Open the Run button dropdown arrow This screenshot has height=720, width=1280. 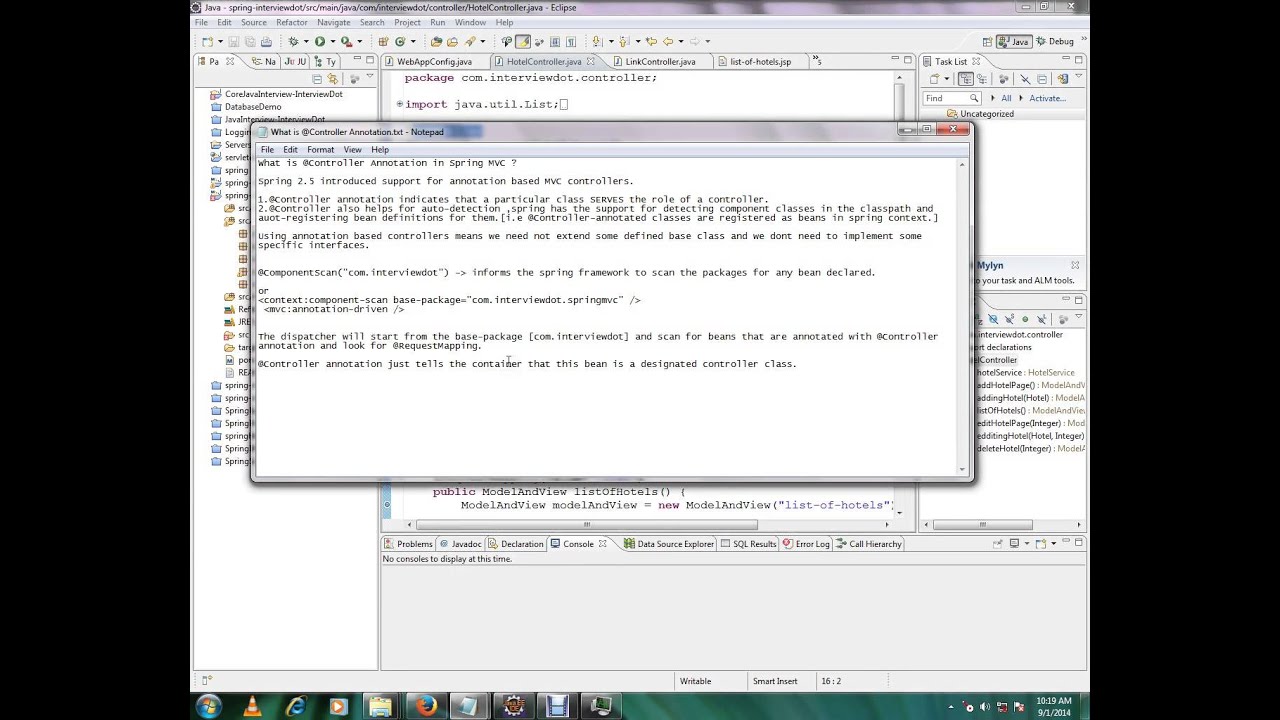(331, 42)
